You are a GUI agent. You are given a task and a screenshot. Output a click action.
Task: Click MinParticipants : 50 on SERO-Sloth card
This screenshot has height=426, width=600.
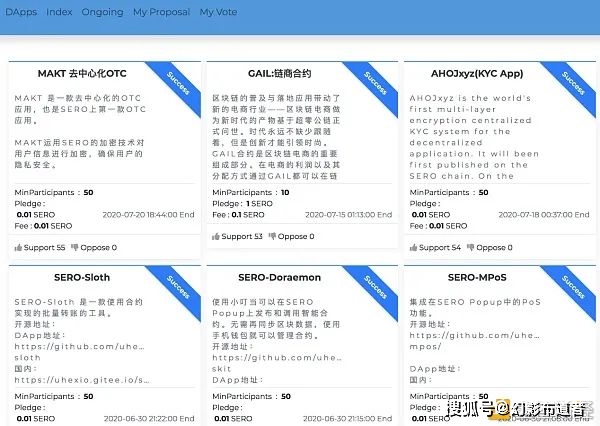[54, 397]
